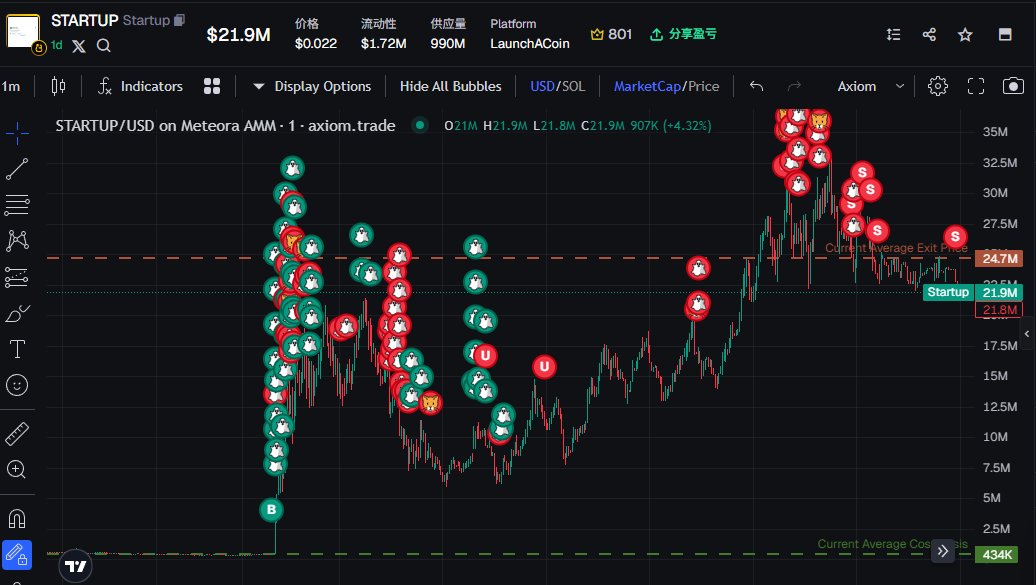
Task: Click the lowest red U bubble
Action: coord(544,367)
